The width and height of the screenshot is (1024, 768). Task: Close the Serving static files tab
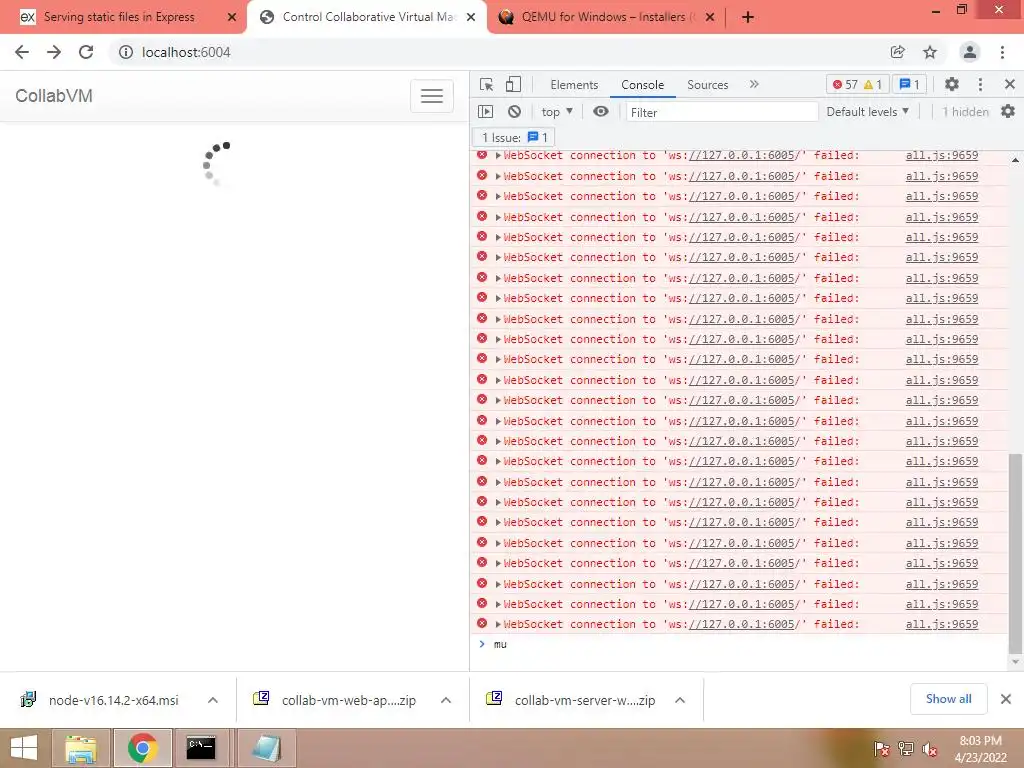[232, 17]
